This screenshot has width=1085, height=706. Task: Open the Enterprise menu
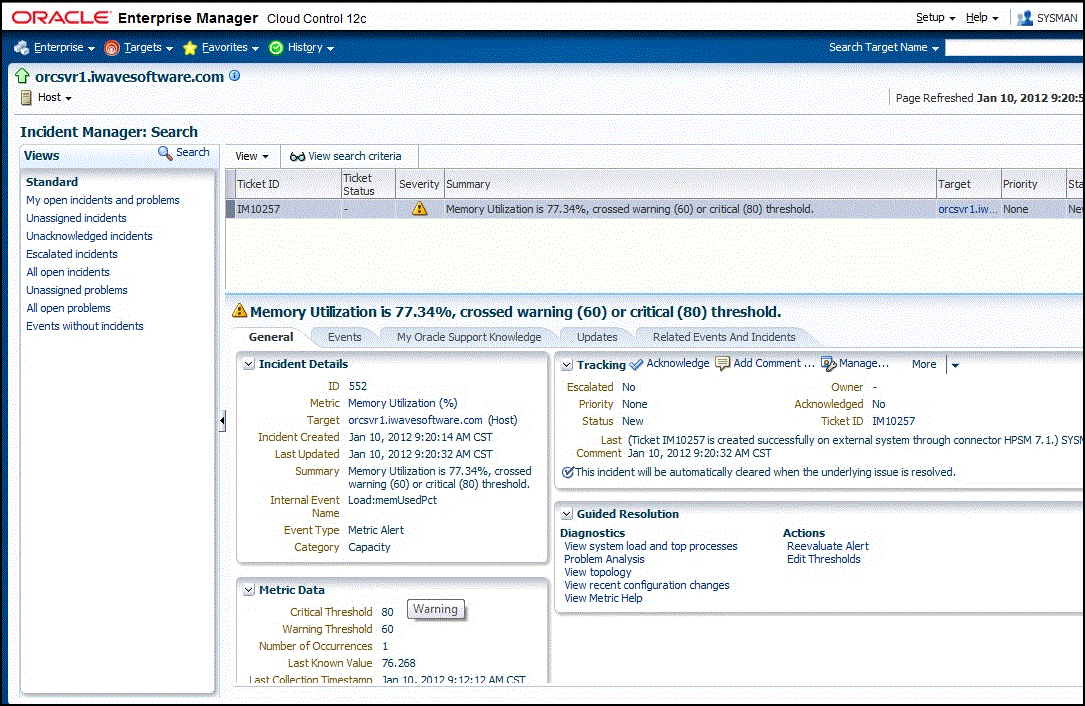click(x=64, y=48)
